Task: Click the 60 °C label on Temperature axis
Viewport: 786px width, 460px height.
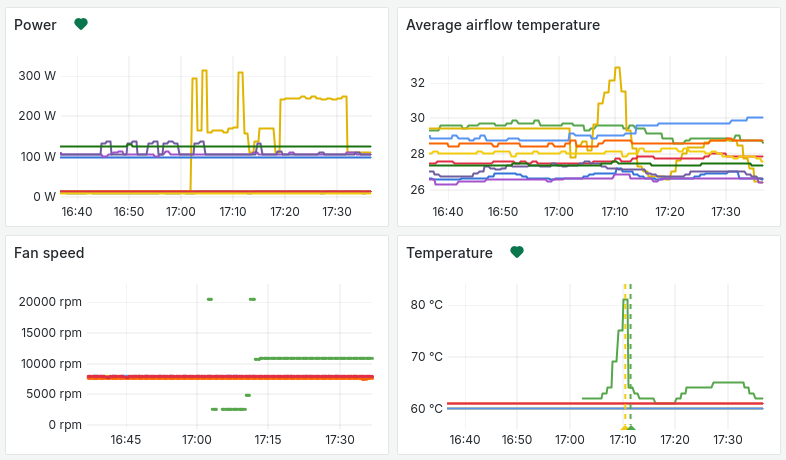Action: 429,408
